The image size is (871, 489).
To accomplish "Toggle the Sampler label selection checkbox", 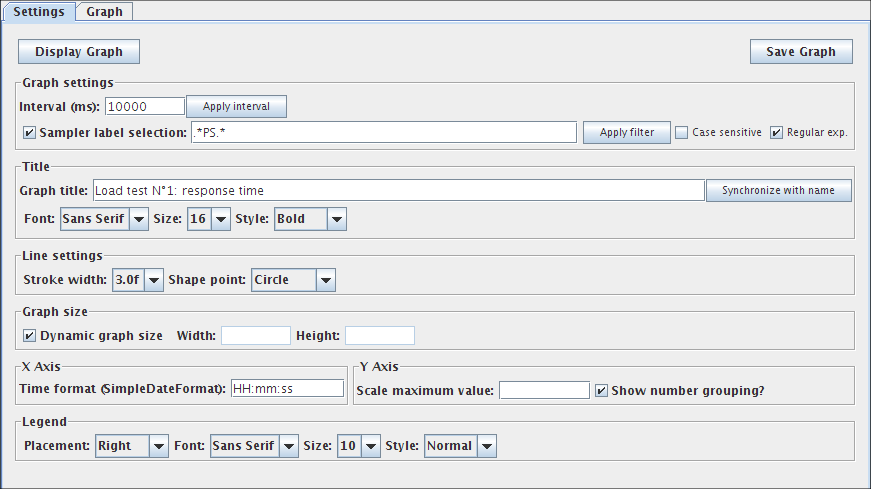I will tap(29, 132).
